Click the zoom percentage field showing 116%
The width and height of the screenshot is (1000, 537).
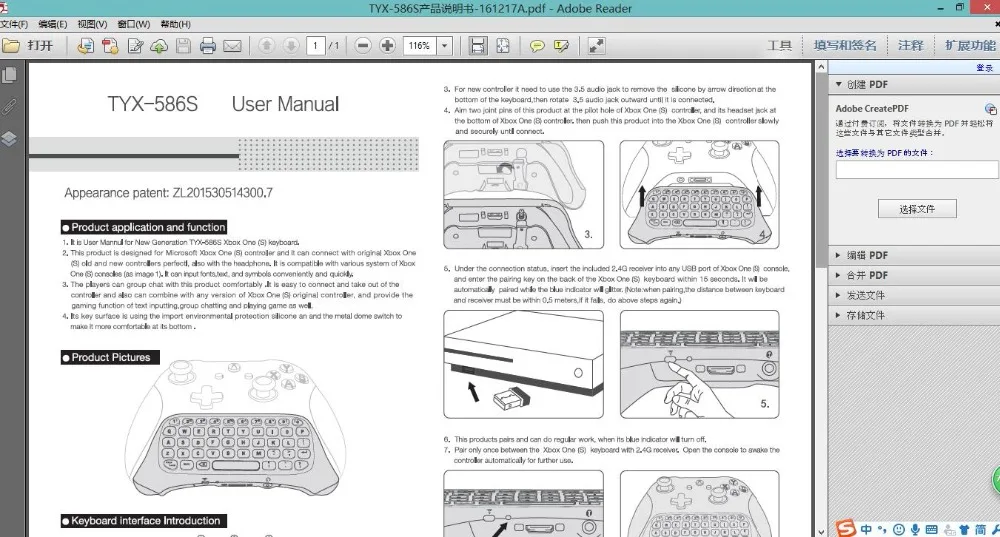tap(419, 46)
